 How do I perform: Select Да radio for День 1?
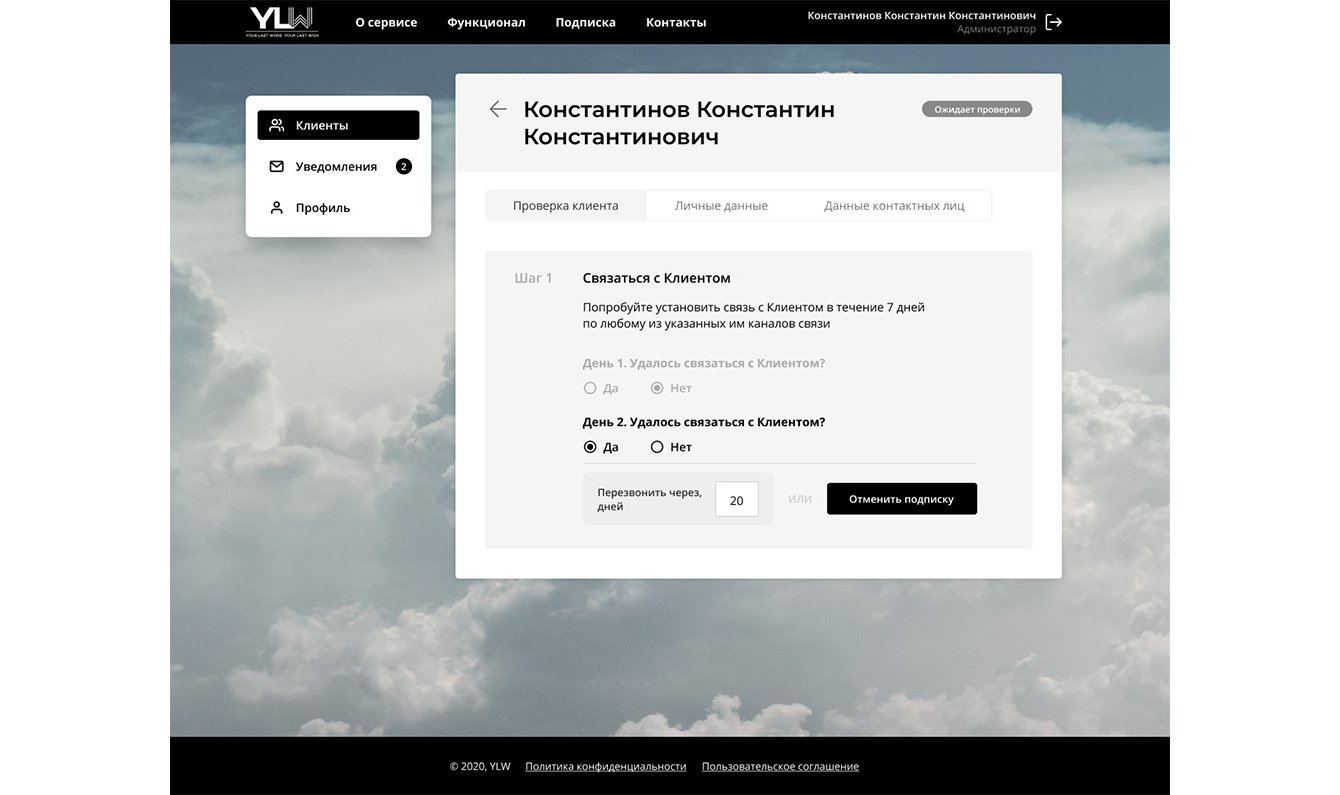[x=590, y=388]
